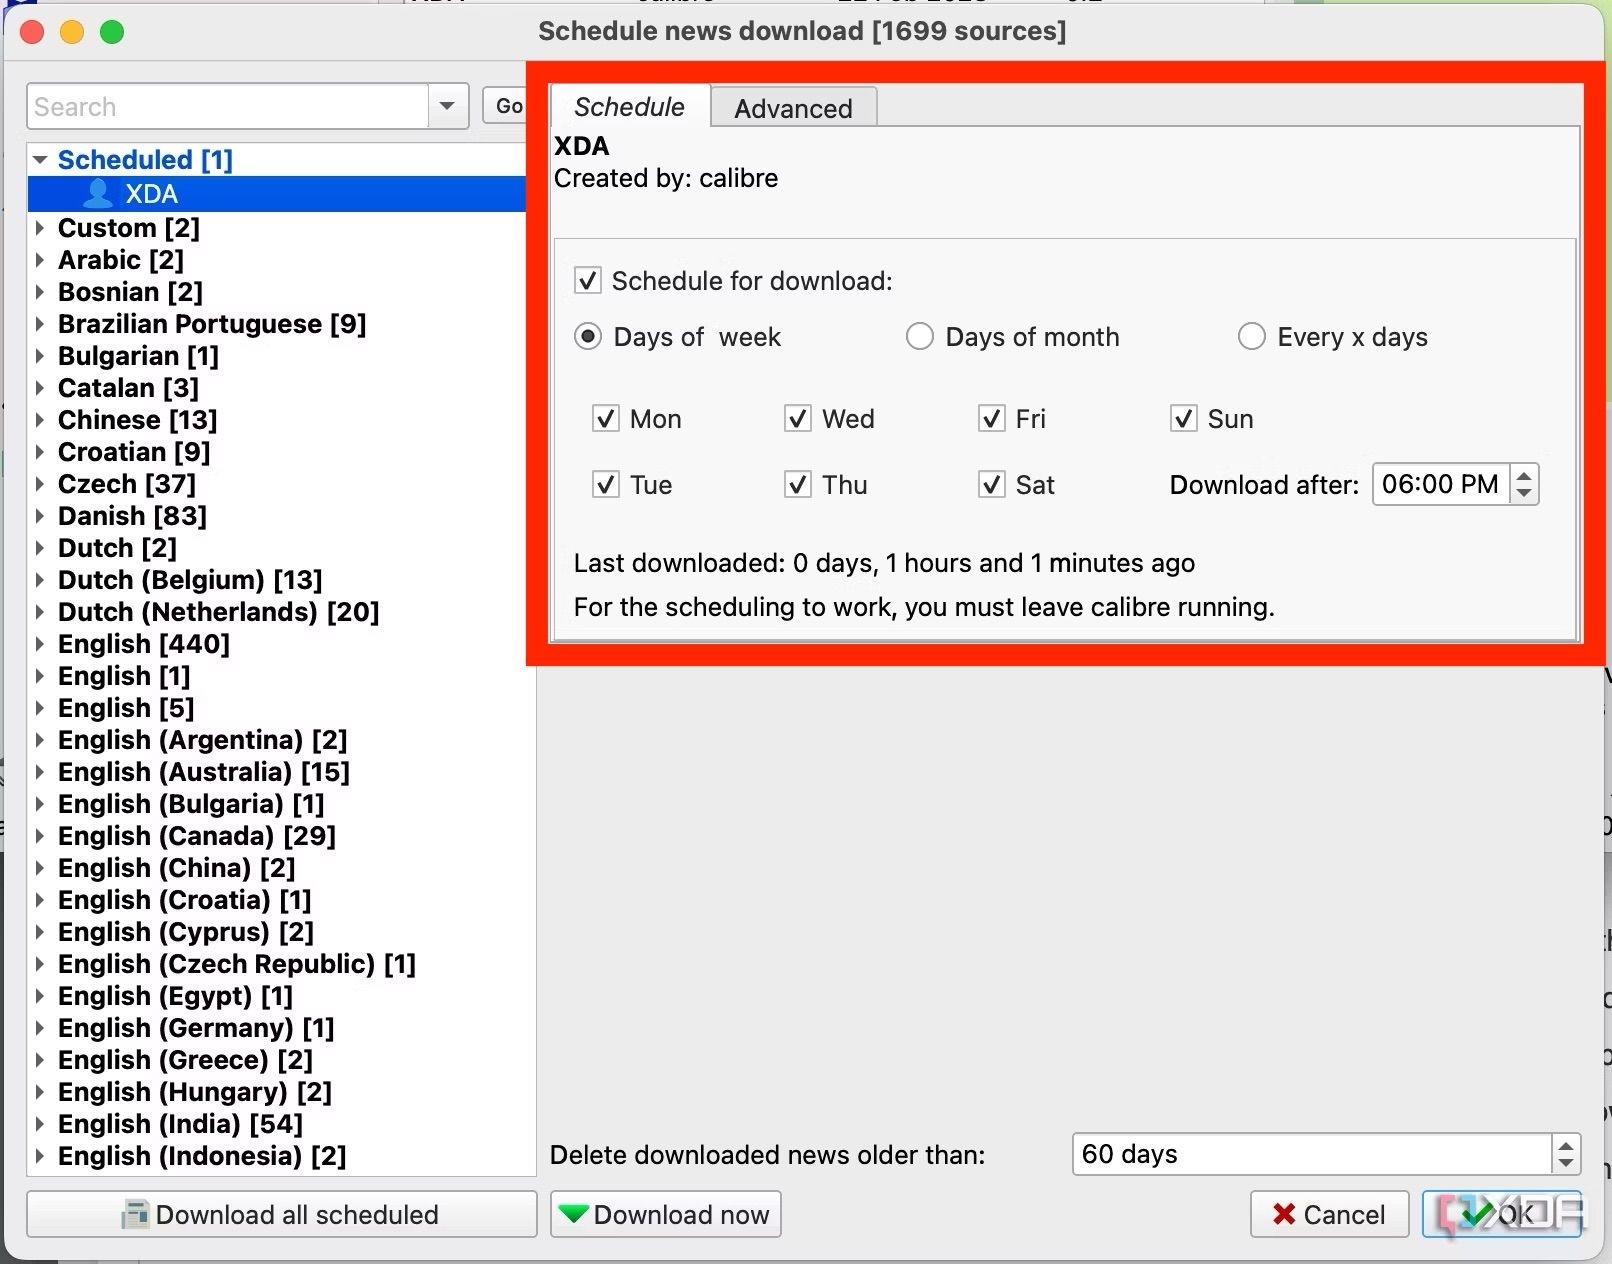Click the Download now button

tap(666, 1214)
